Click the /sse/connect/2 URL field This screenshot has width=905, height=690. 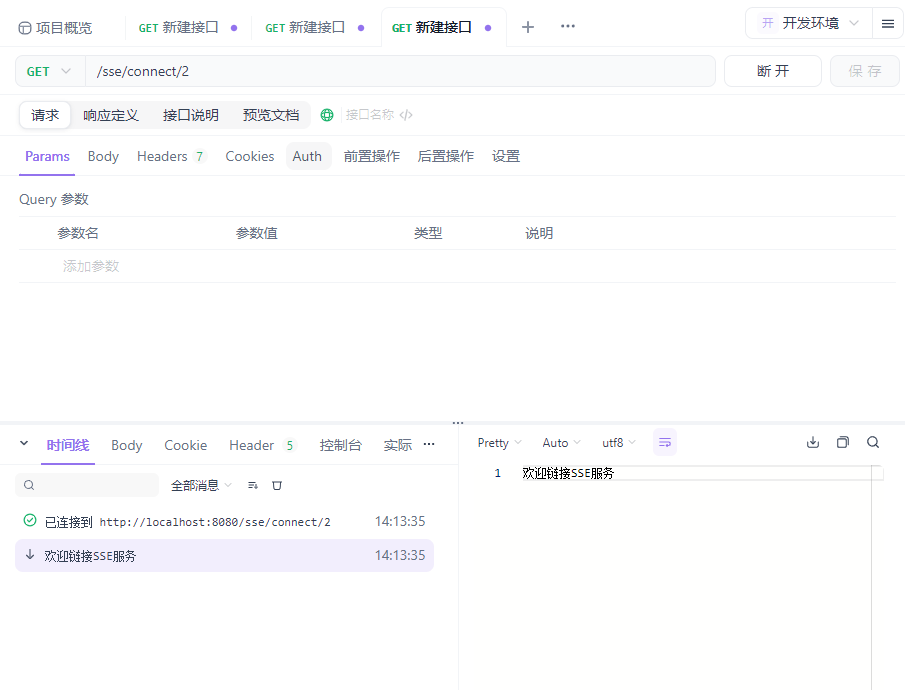click(400, 72)
